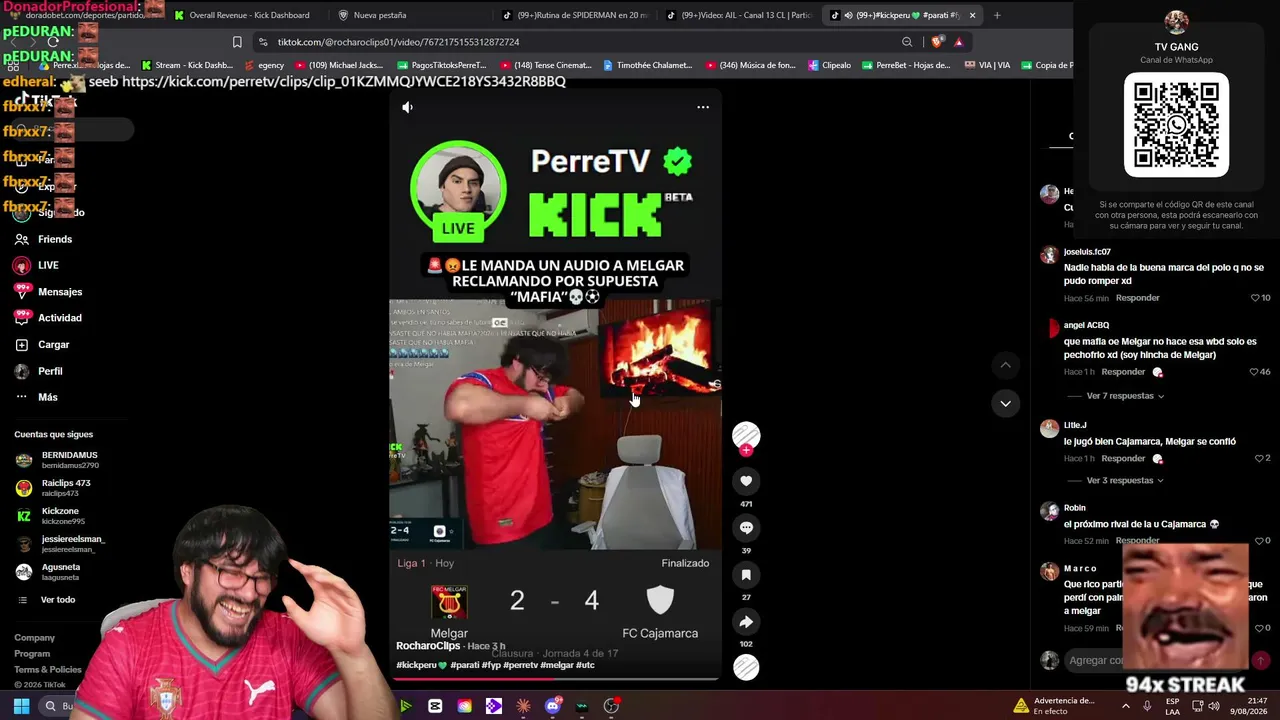
Task: Mute the TikTok video sound
Action: pos(407,107)
